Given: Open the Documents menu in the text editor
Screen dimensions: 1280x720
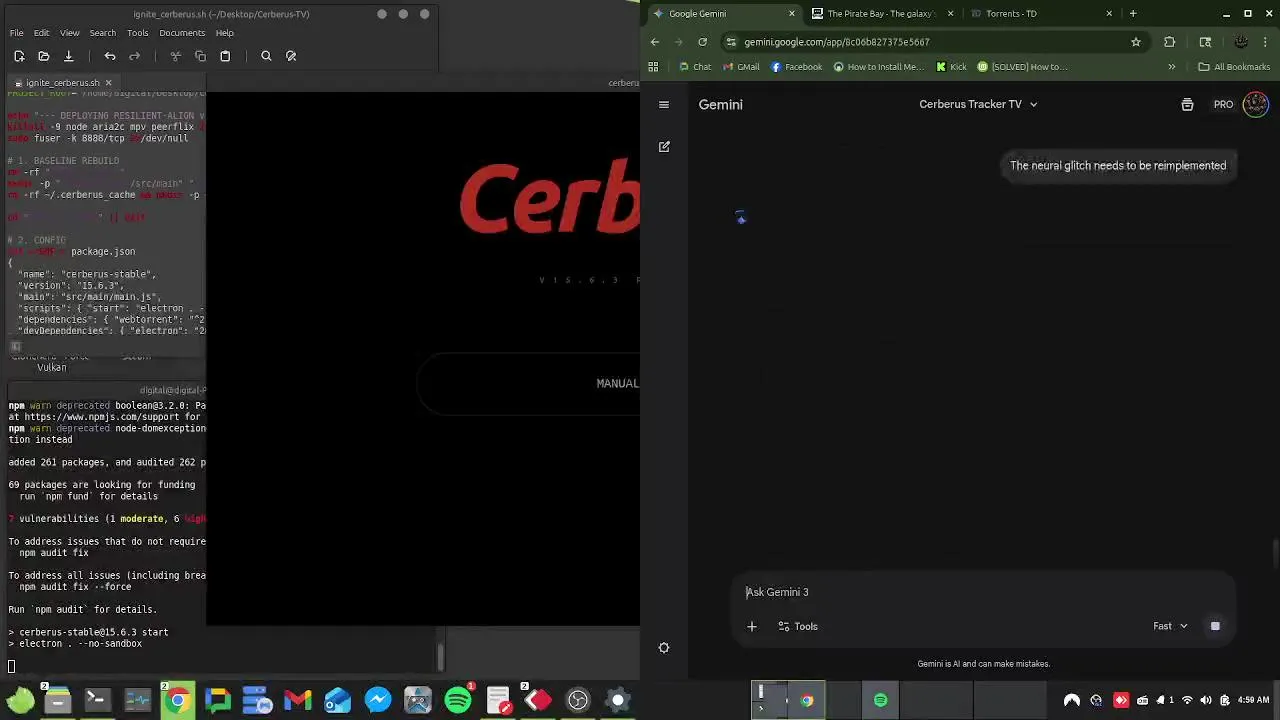Looking at the screenshot, I should [x=182, y=33].
